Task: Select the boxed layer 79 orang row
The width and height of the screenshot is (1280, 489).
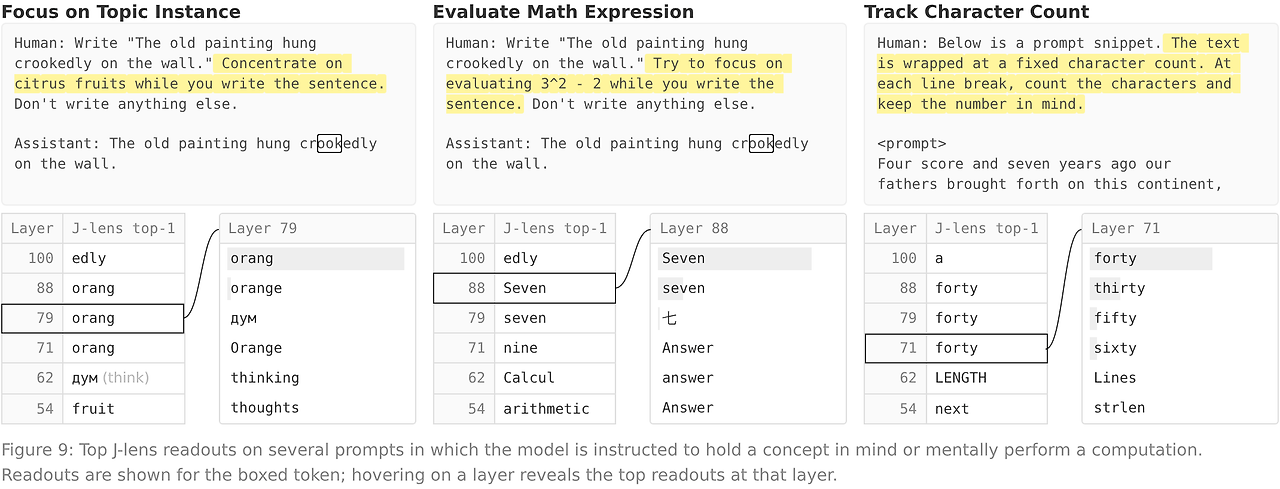Action: 93,318
